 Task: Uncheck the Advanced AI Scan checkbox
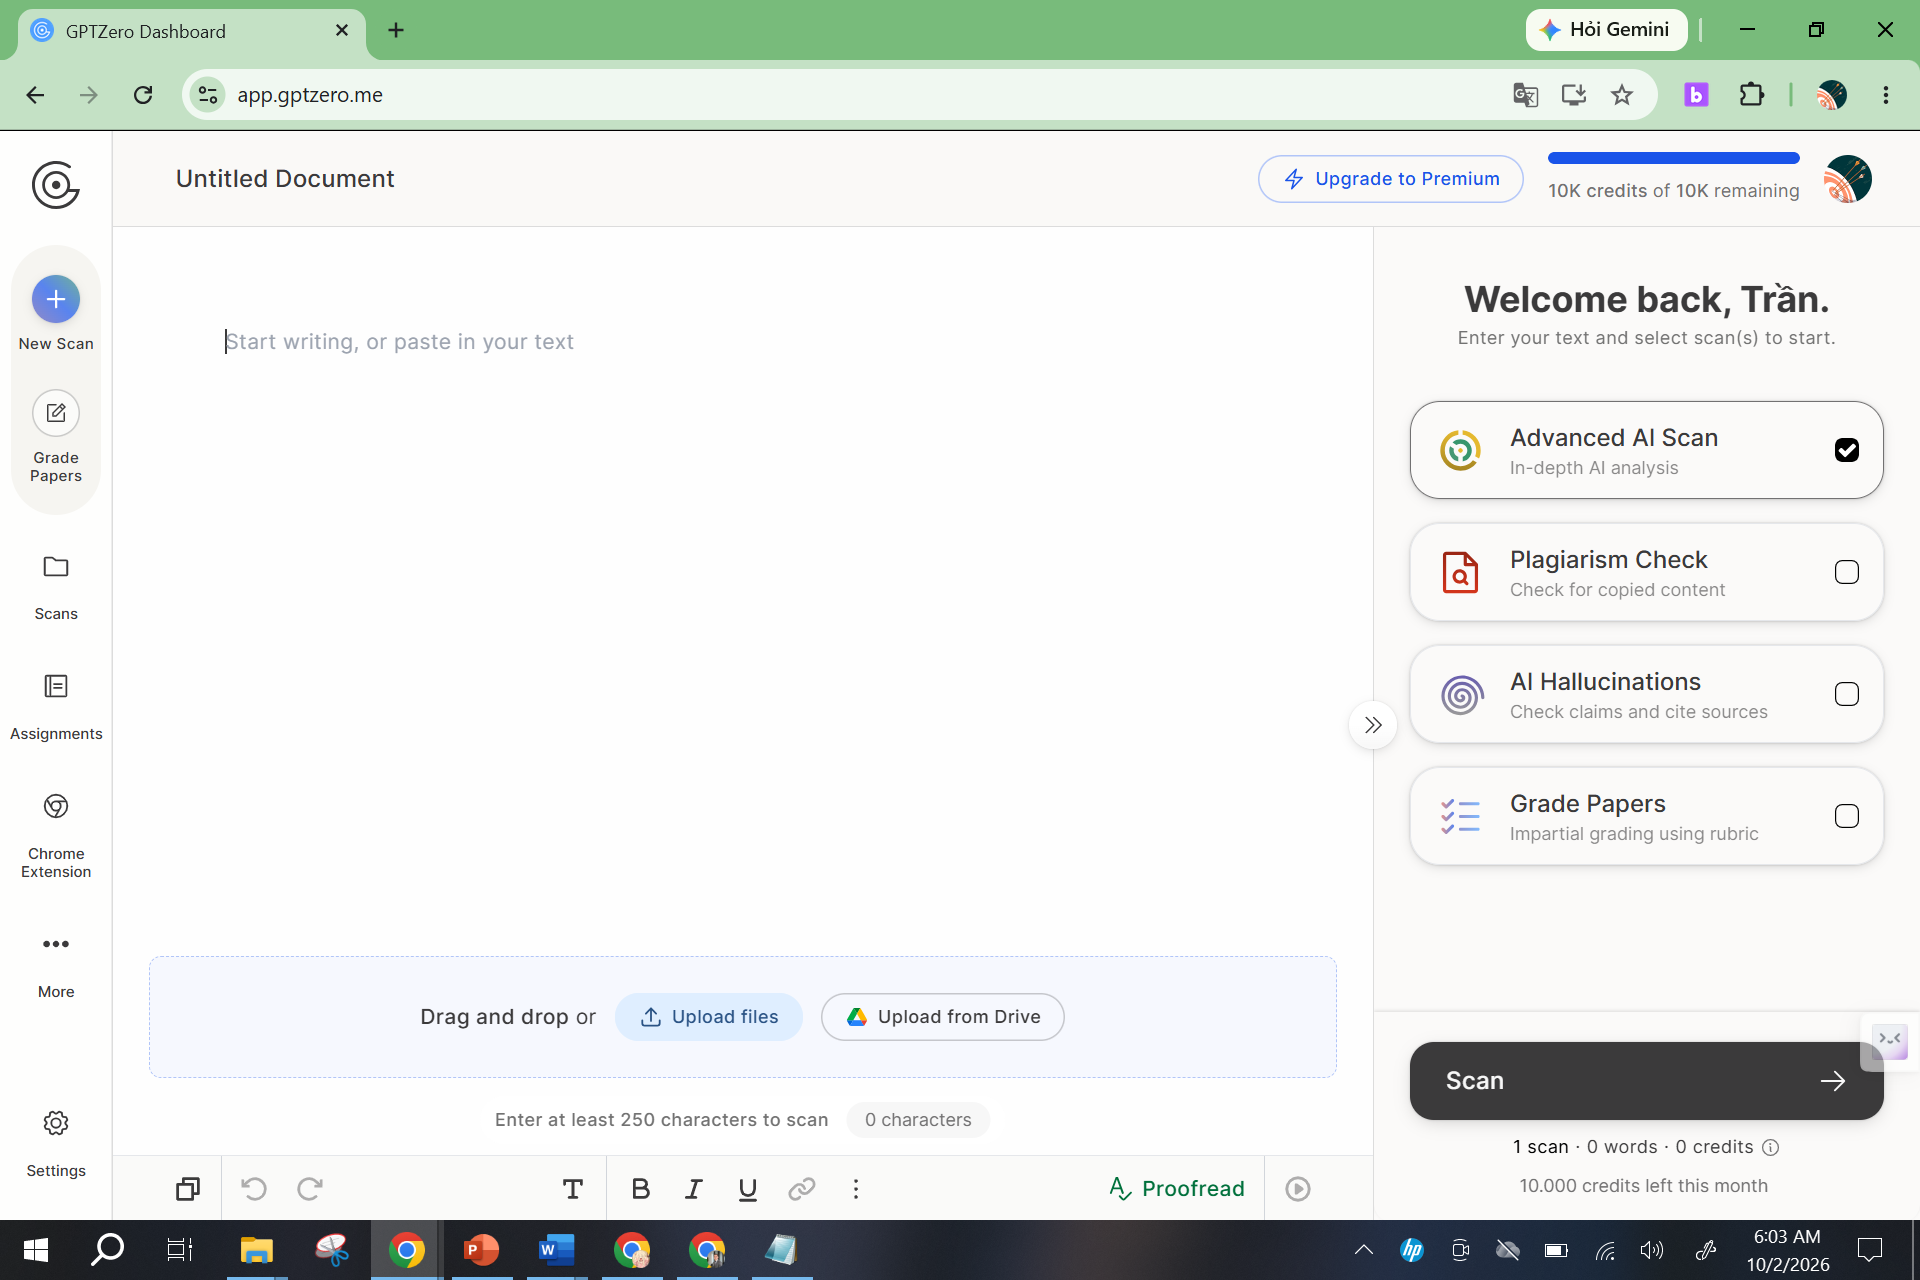[x=1846, y=450]
